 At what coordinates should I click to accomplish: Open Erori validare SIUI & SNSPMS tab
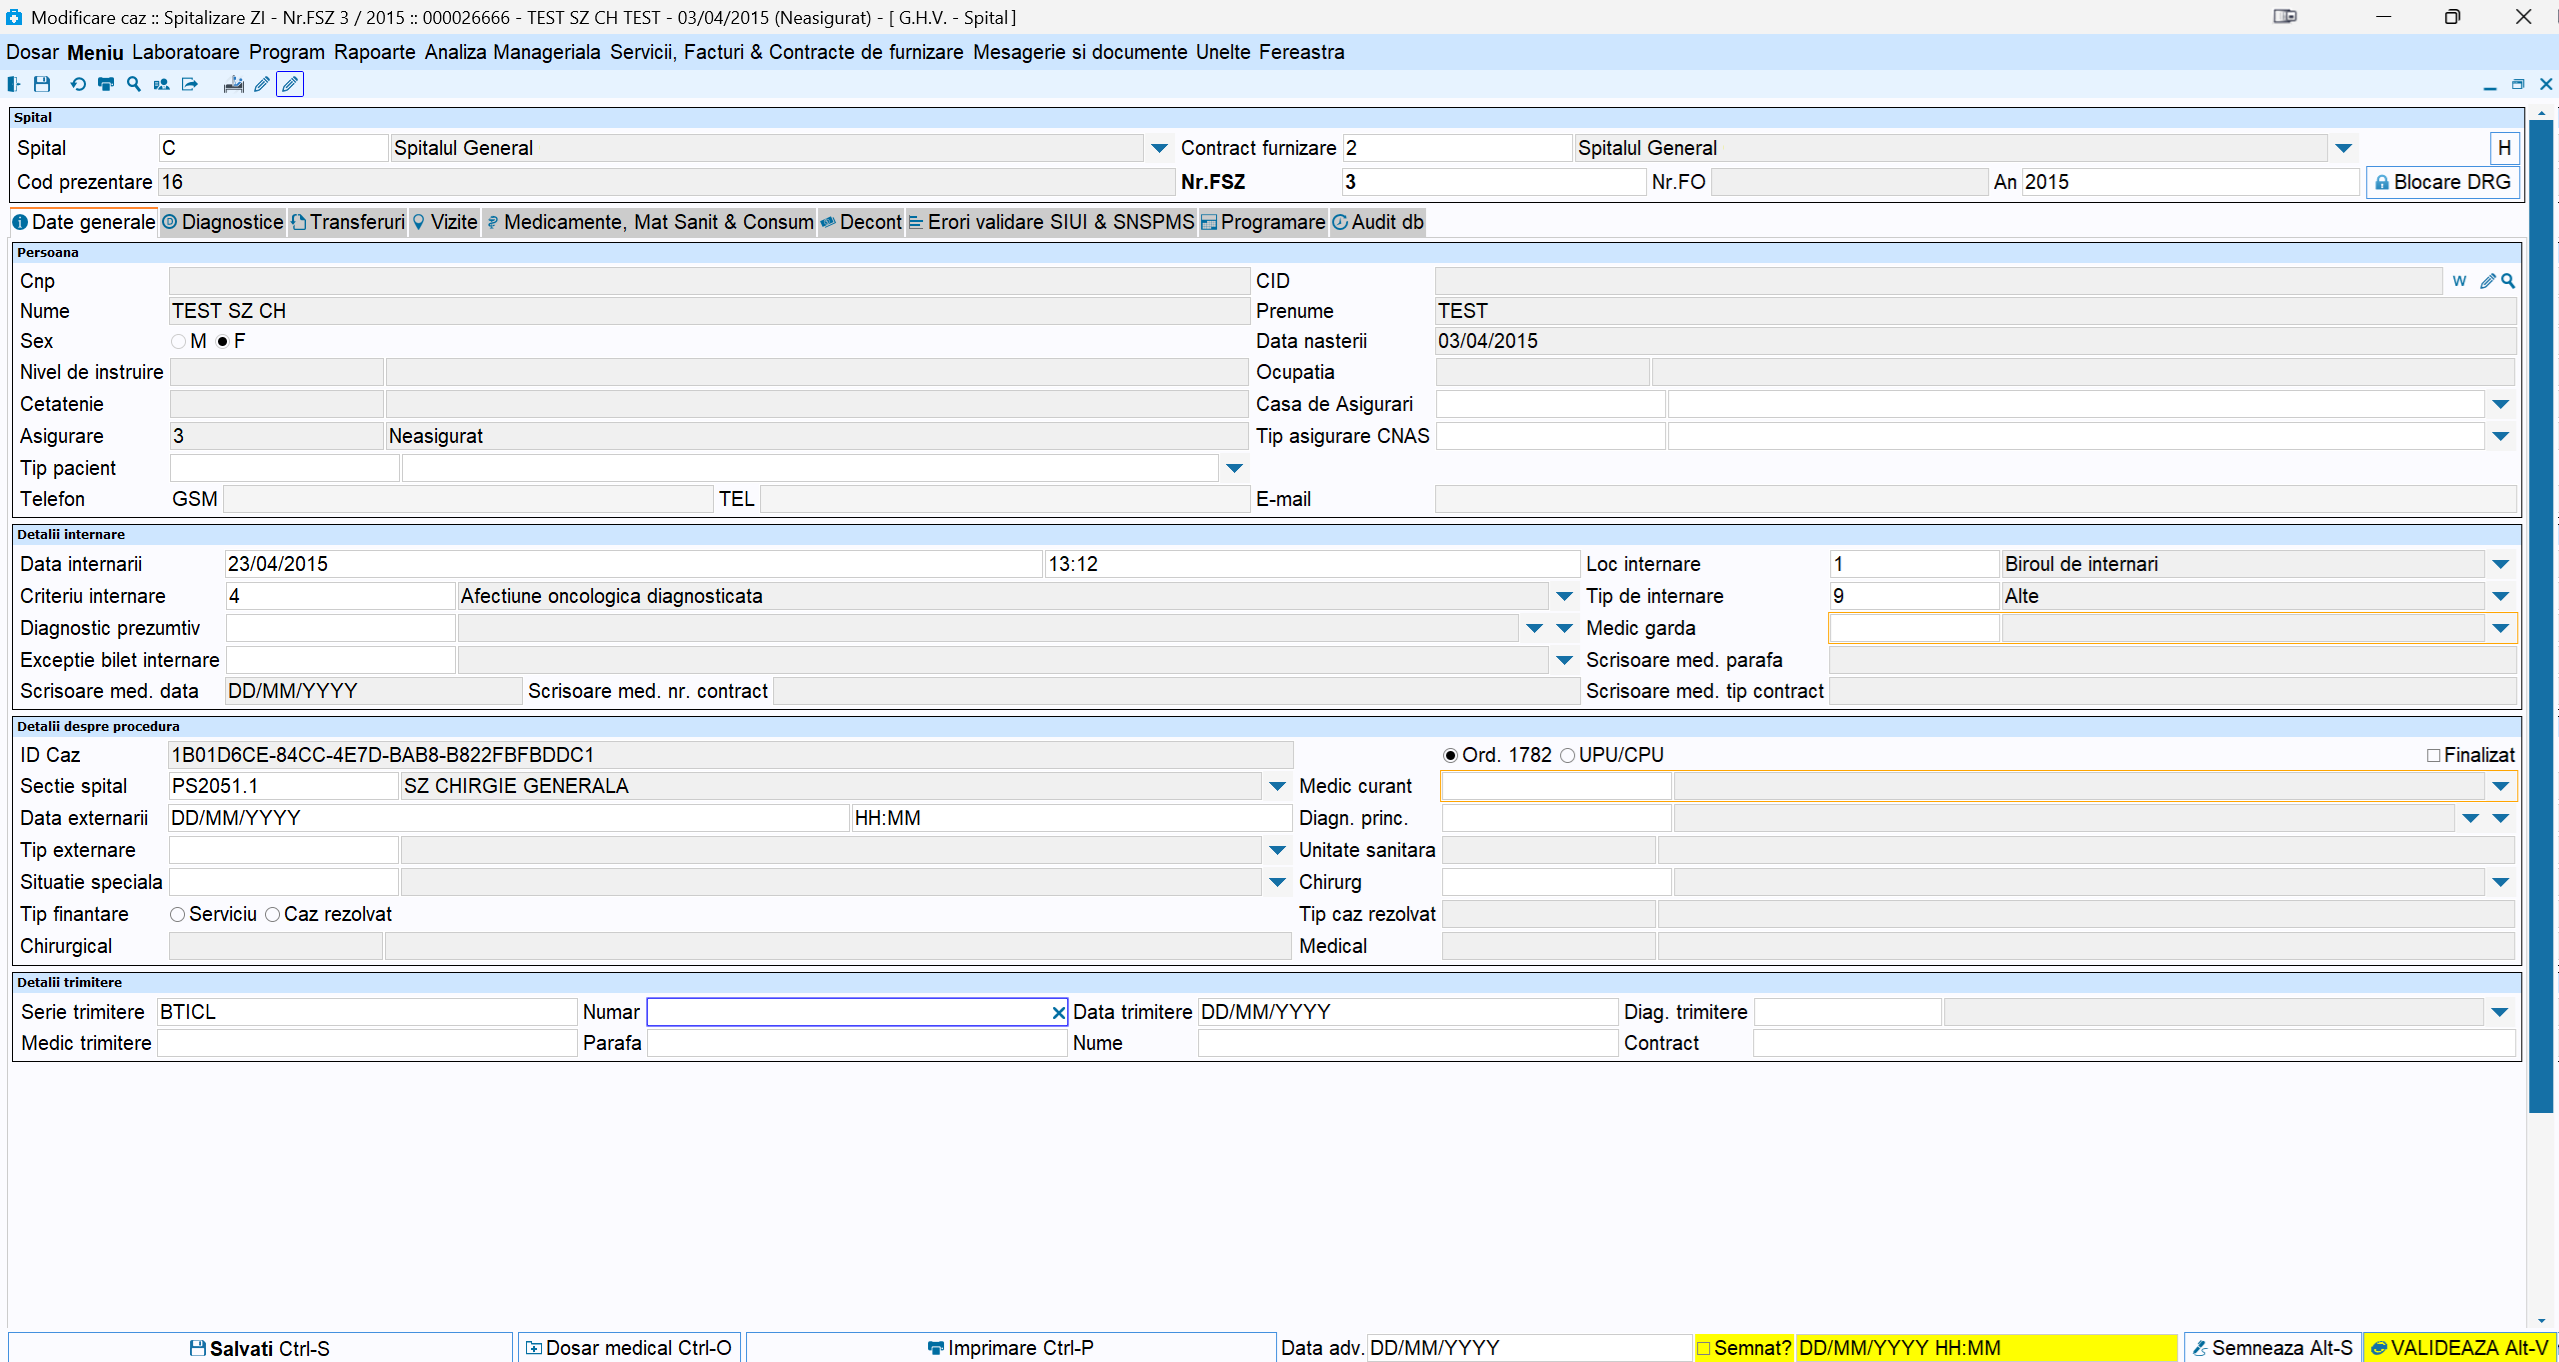(x=1051, y=222)
